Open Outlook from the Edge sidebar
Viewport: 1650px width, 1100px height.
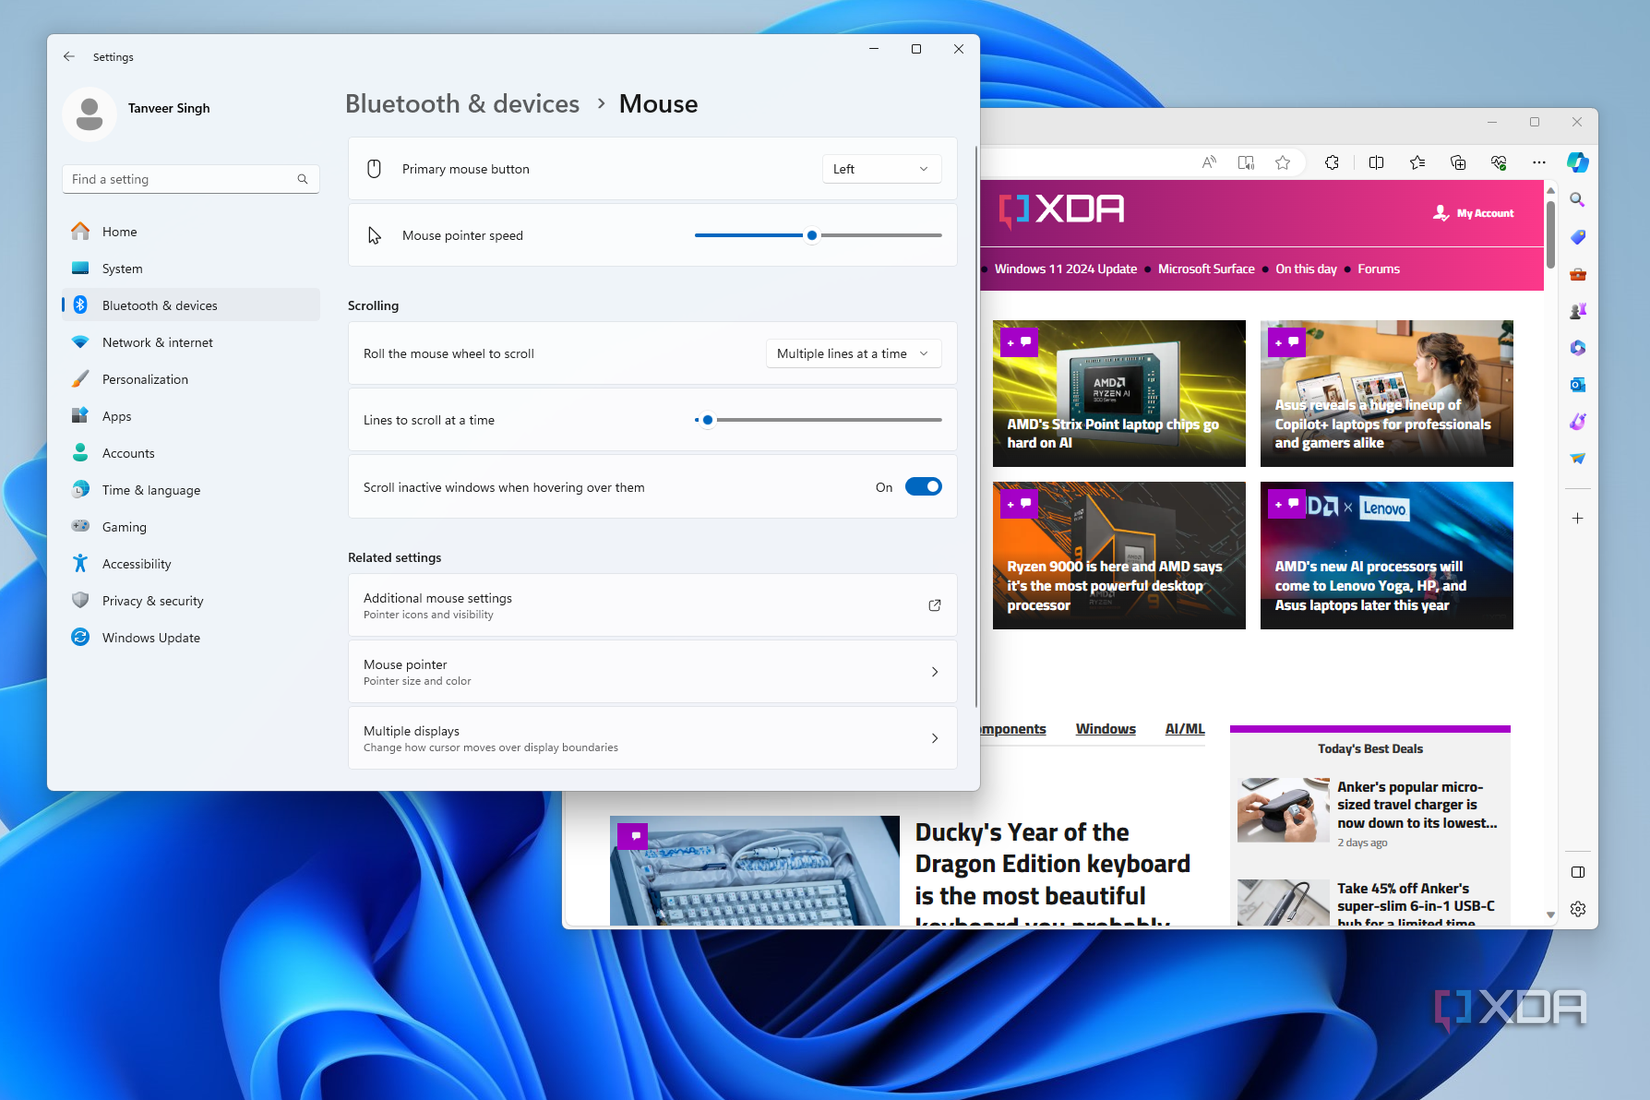point(1578,384)
